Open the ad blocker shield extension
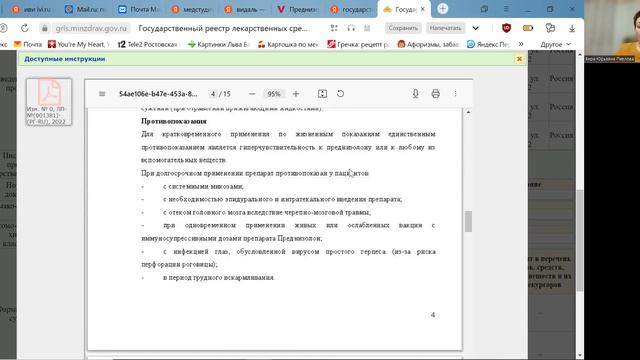This screenshot has width=640, height=360. [x=507, y=28]
